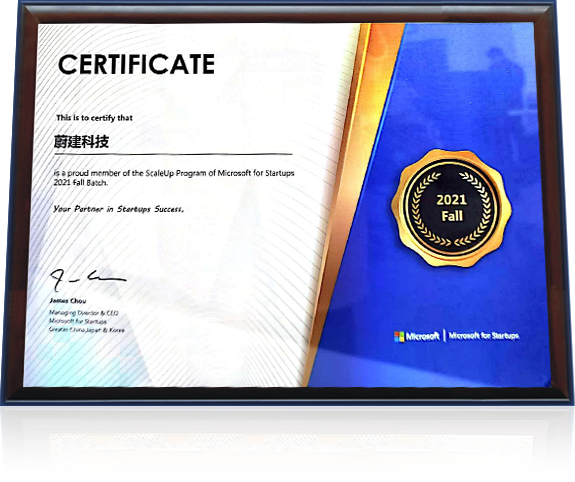Select the "Your Partner in Startups Success" slogan
The image size is (575, 482).
point(118,209)
